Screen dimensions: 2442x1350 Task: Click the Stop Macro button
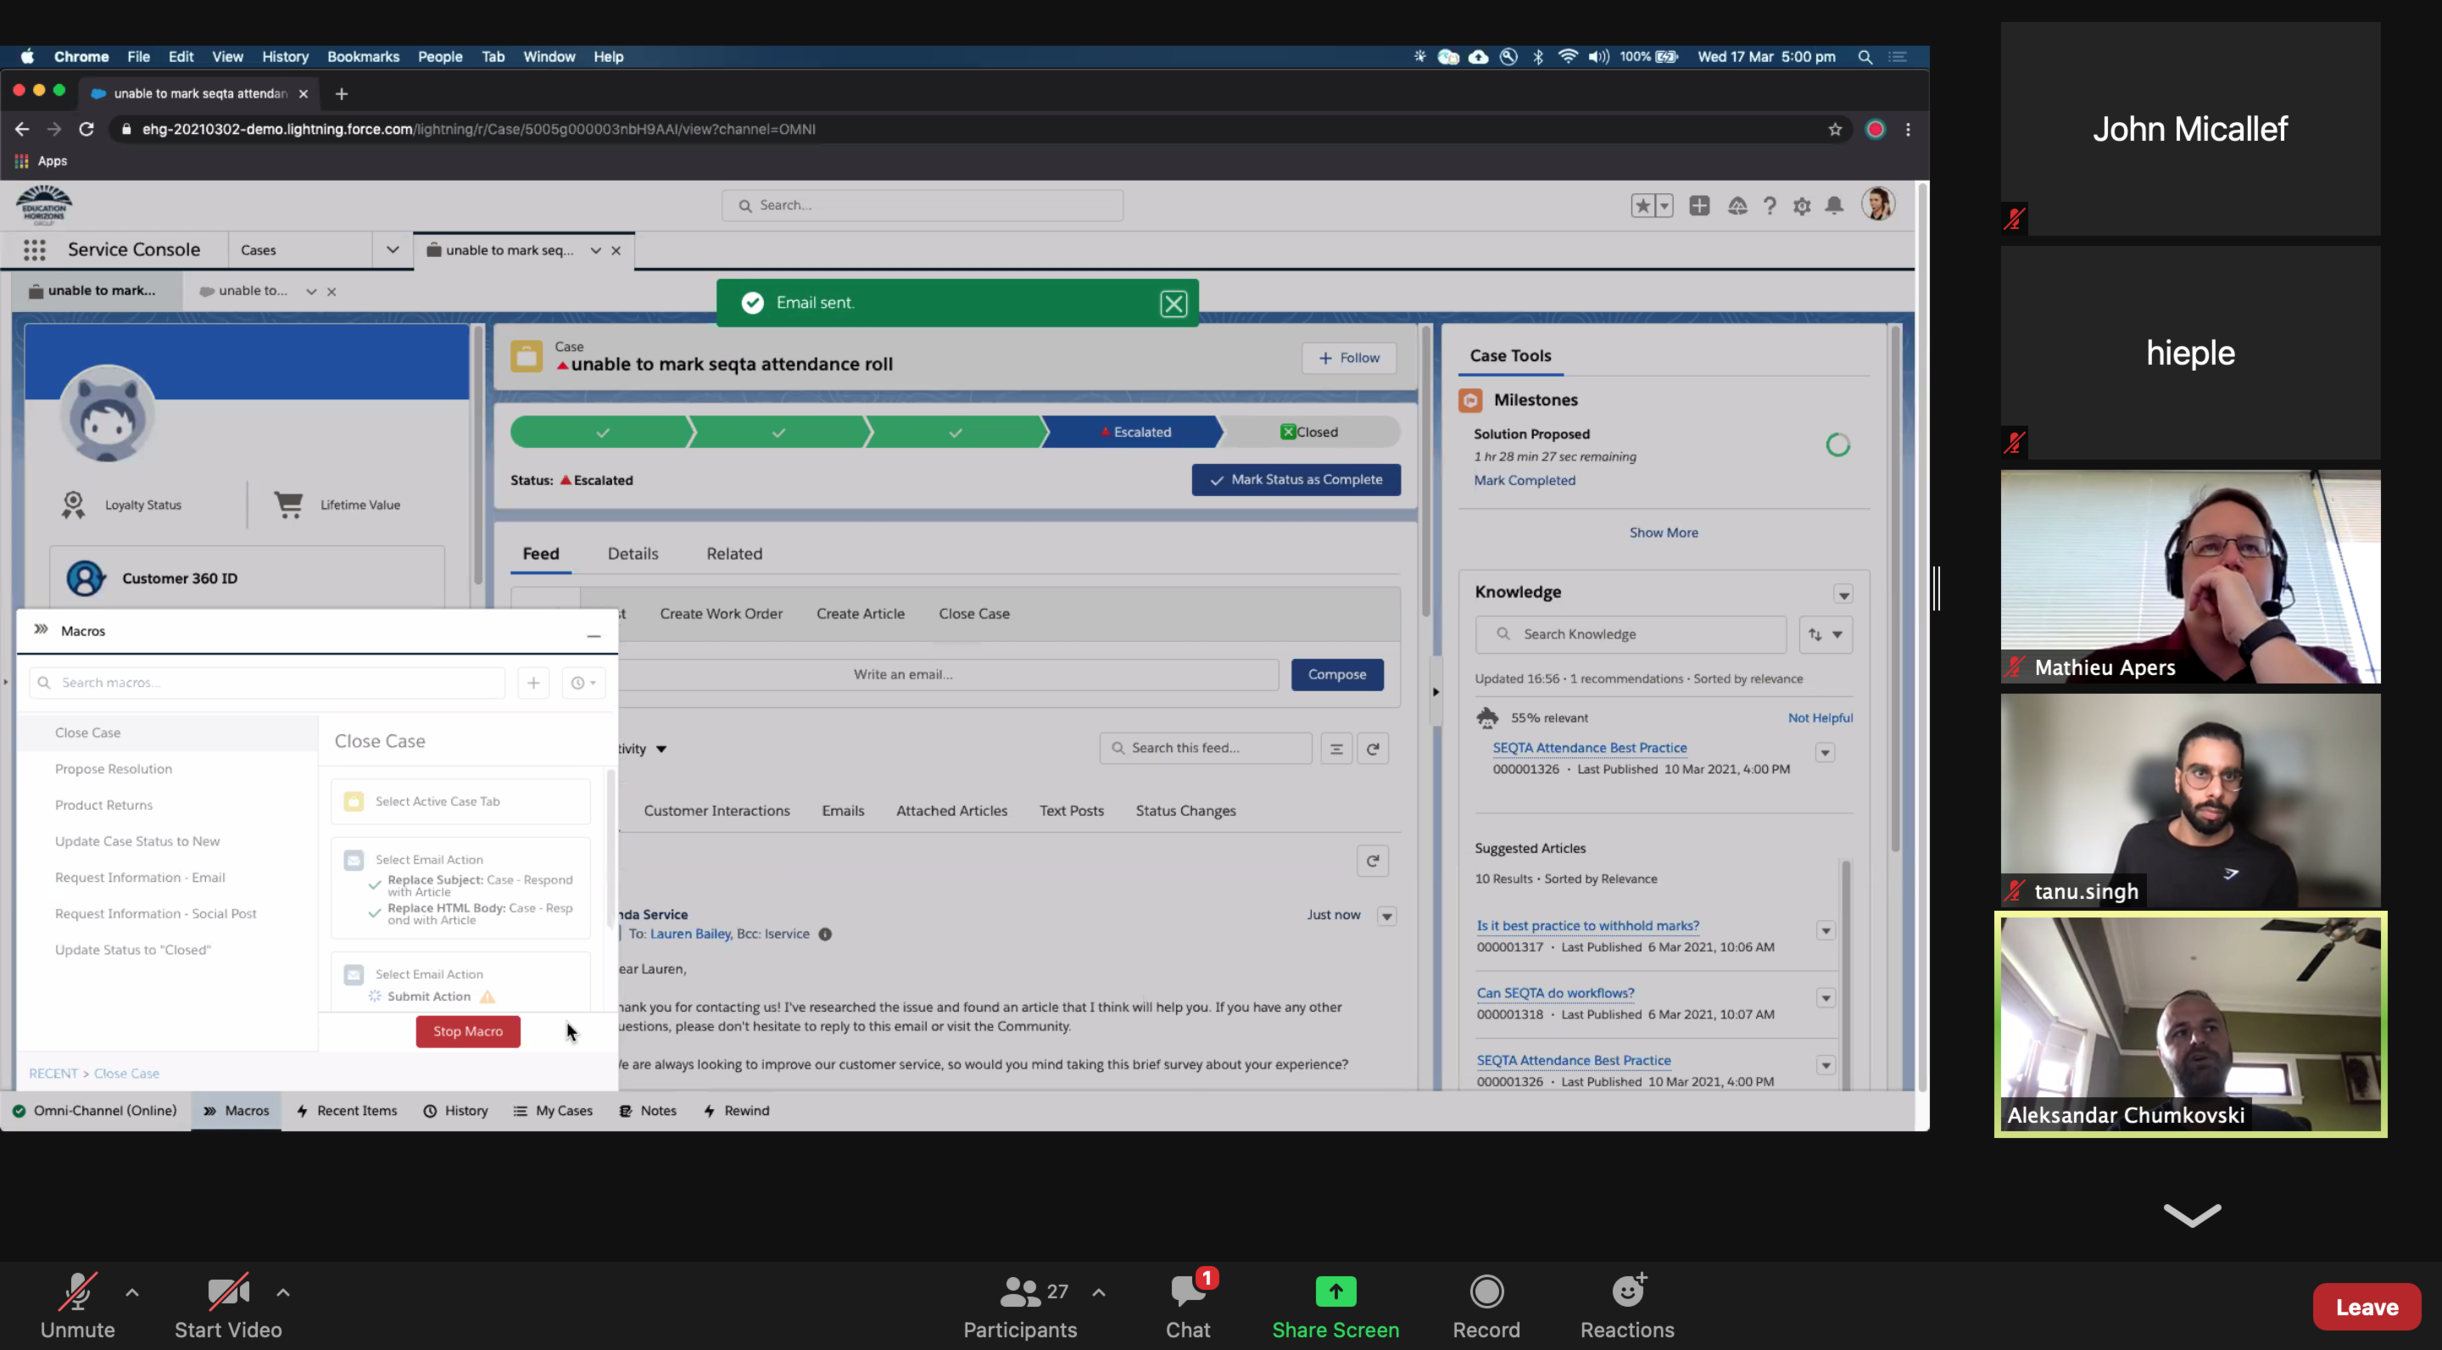(x=468, y=1031)
